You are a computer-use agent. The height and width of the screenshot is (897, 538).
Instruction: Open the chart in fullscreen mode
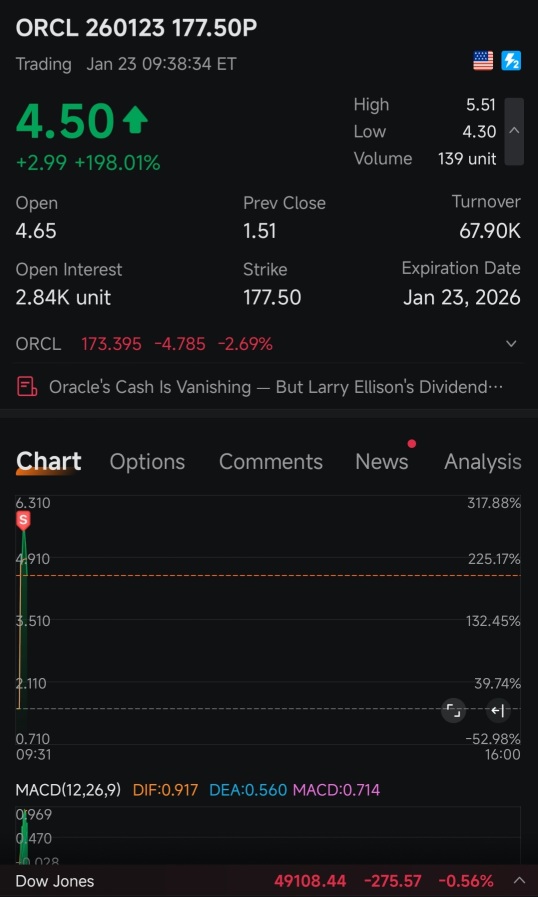tap(453, 711)
